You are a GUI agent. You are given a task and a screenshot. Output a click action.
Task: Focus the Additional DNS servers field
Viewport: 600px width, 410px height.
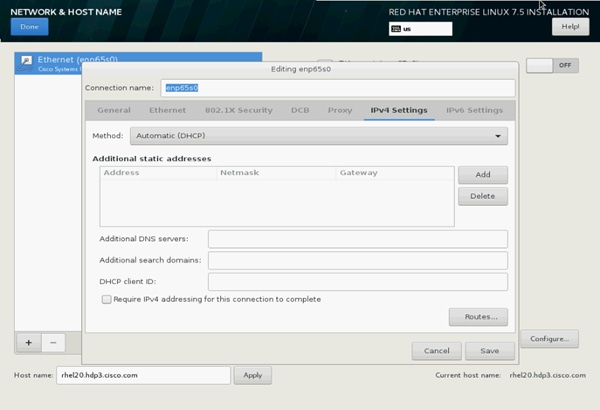pos(358,239)
